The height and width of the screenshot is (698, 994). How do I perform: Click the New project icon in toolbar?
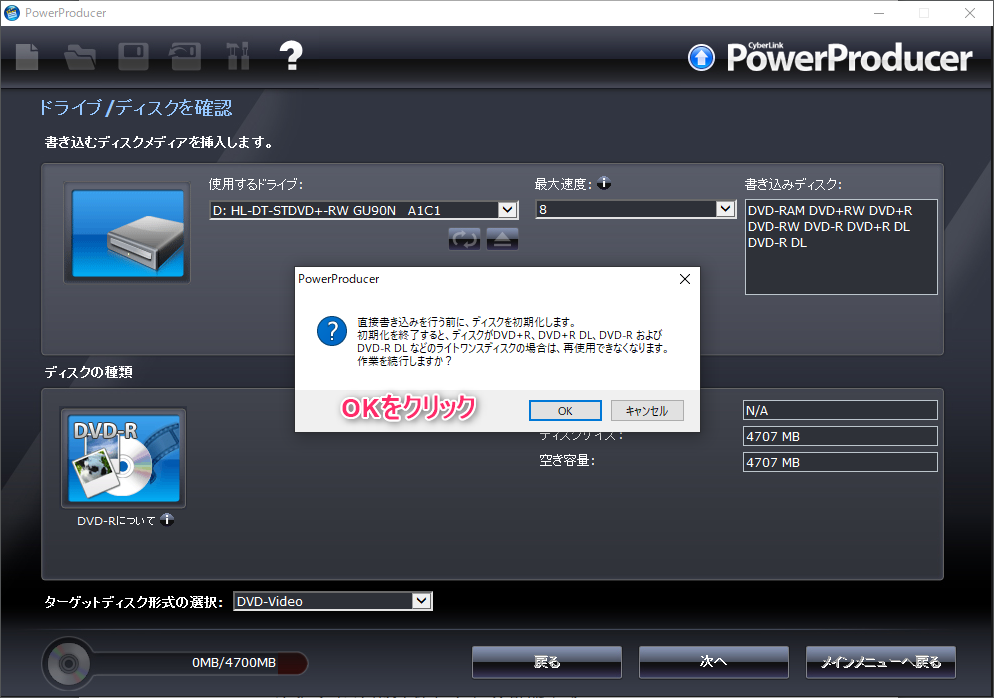click(27, 57)
